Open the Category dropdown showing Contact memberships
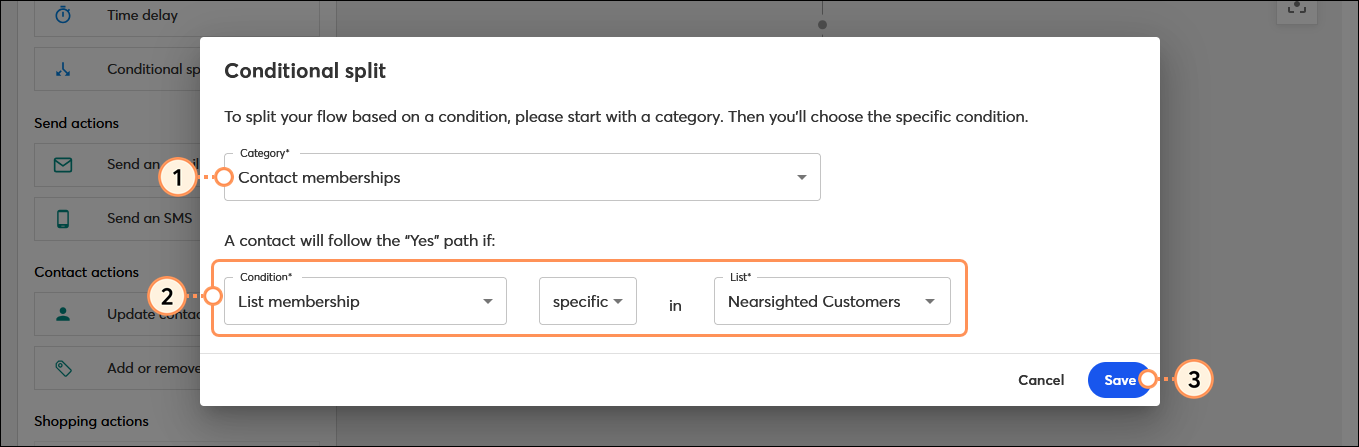This screenshot has width=1359, height=447. tap(522, 177)
